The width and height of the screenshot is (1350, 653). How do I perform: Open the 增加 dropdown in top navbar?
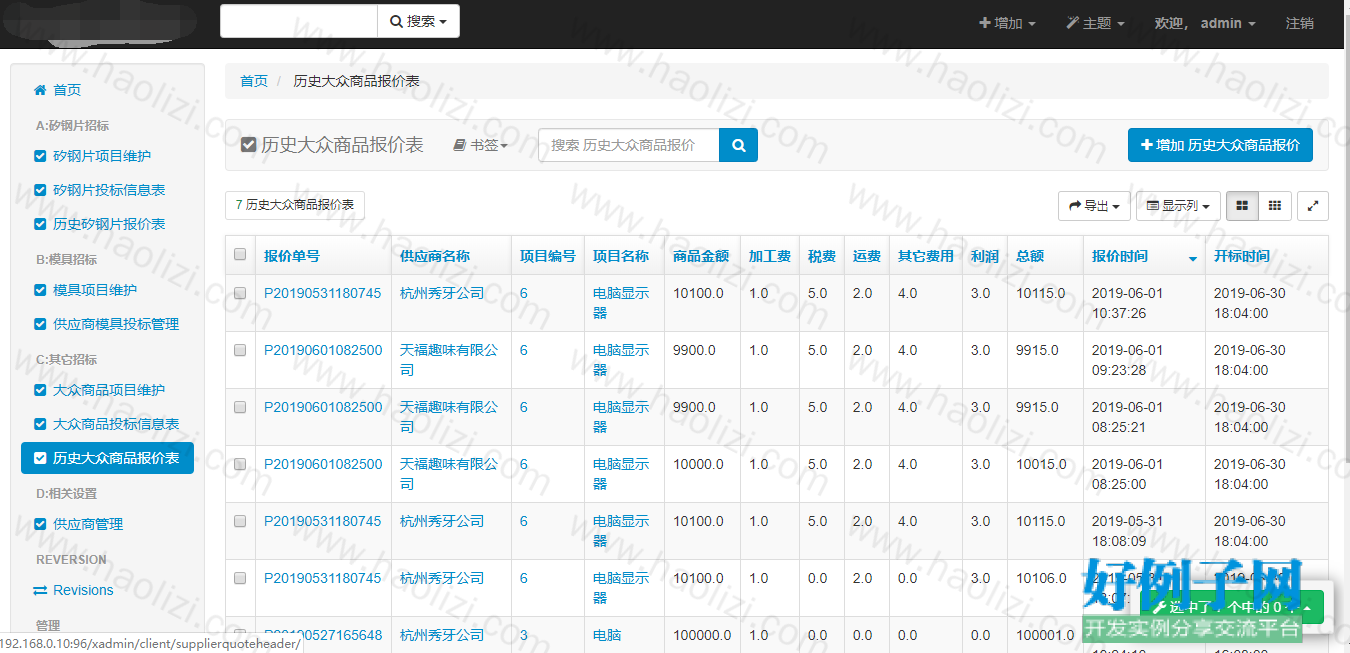(1007, 23)
